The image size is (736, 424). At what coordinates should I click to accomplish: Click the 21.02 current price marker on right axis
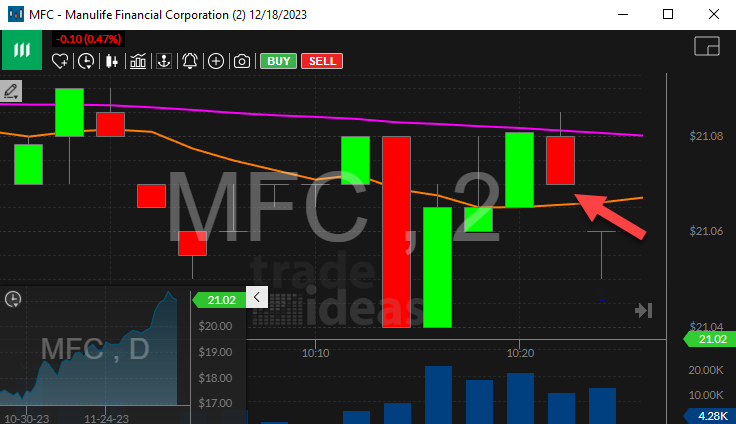[x=711, y=339]
